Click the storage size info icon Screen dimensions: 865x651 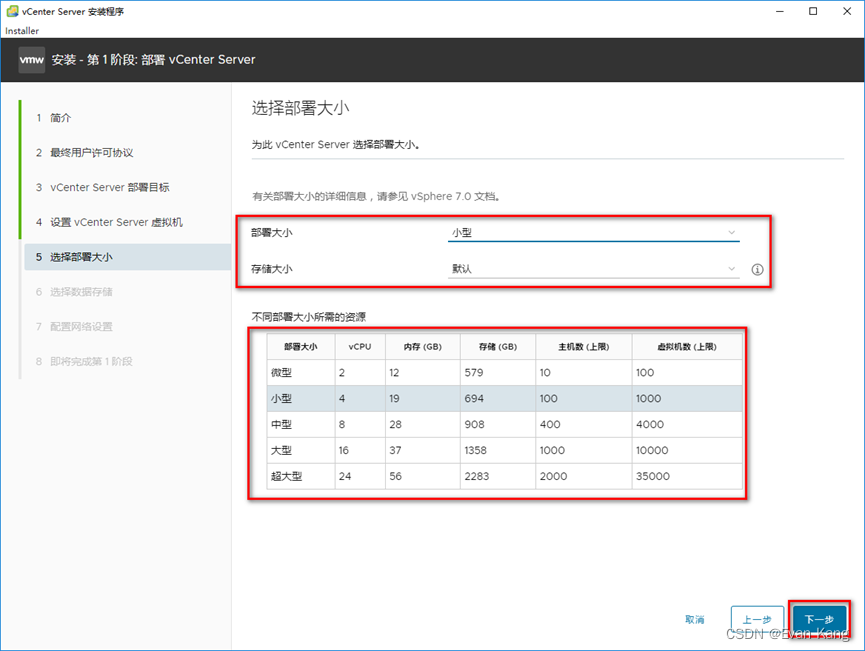[x=757, y=269]
